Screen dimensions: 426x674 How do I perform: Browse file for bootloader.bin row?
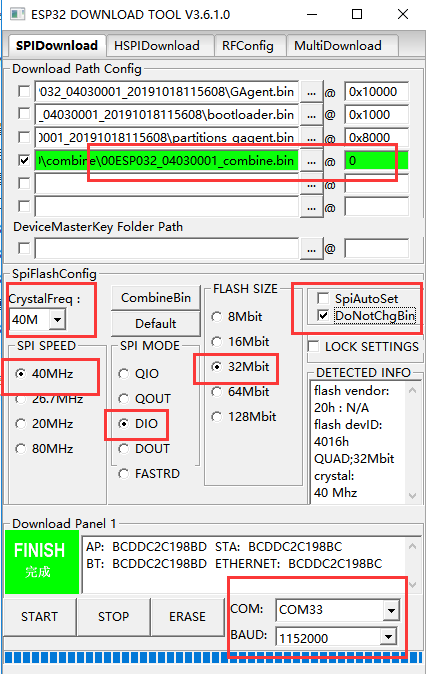[x=311, y=115]
